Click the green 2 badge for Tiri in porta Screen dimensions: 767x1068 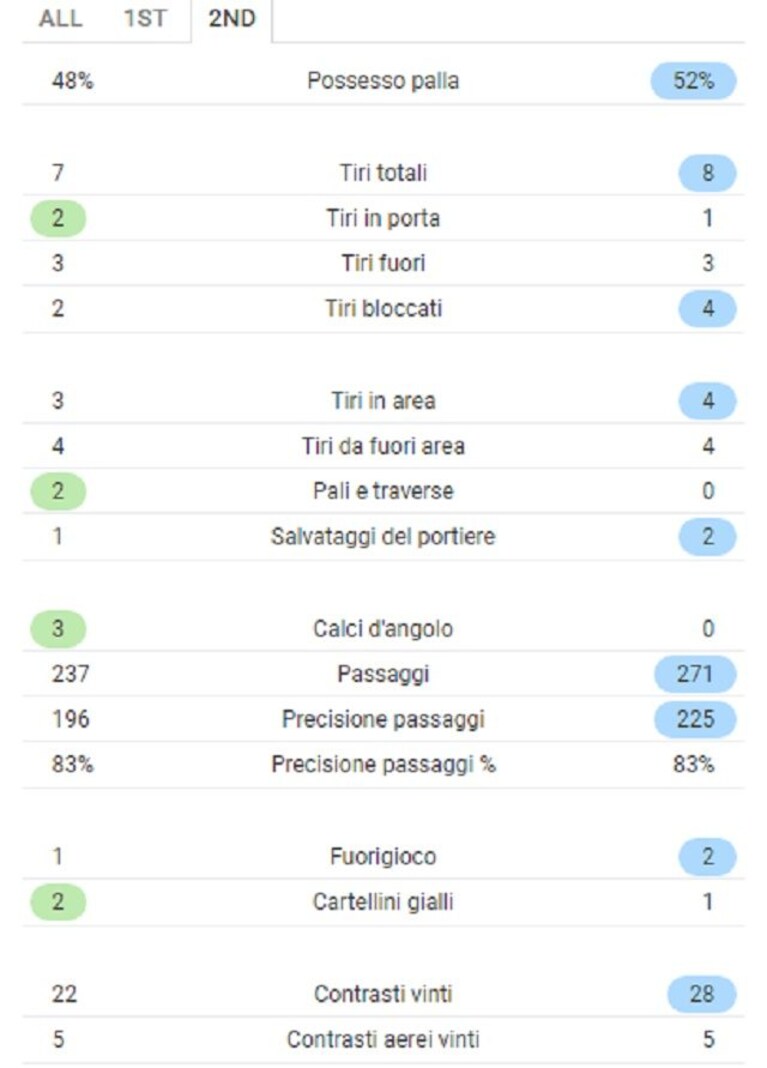[x=58, y=218]
